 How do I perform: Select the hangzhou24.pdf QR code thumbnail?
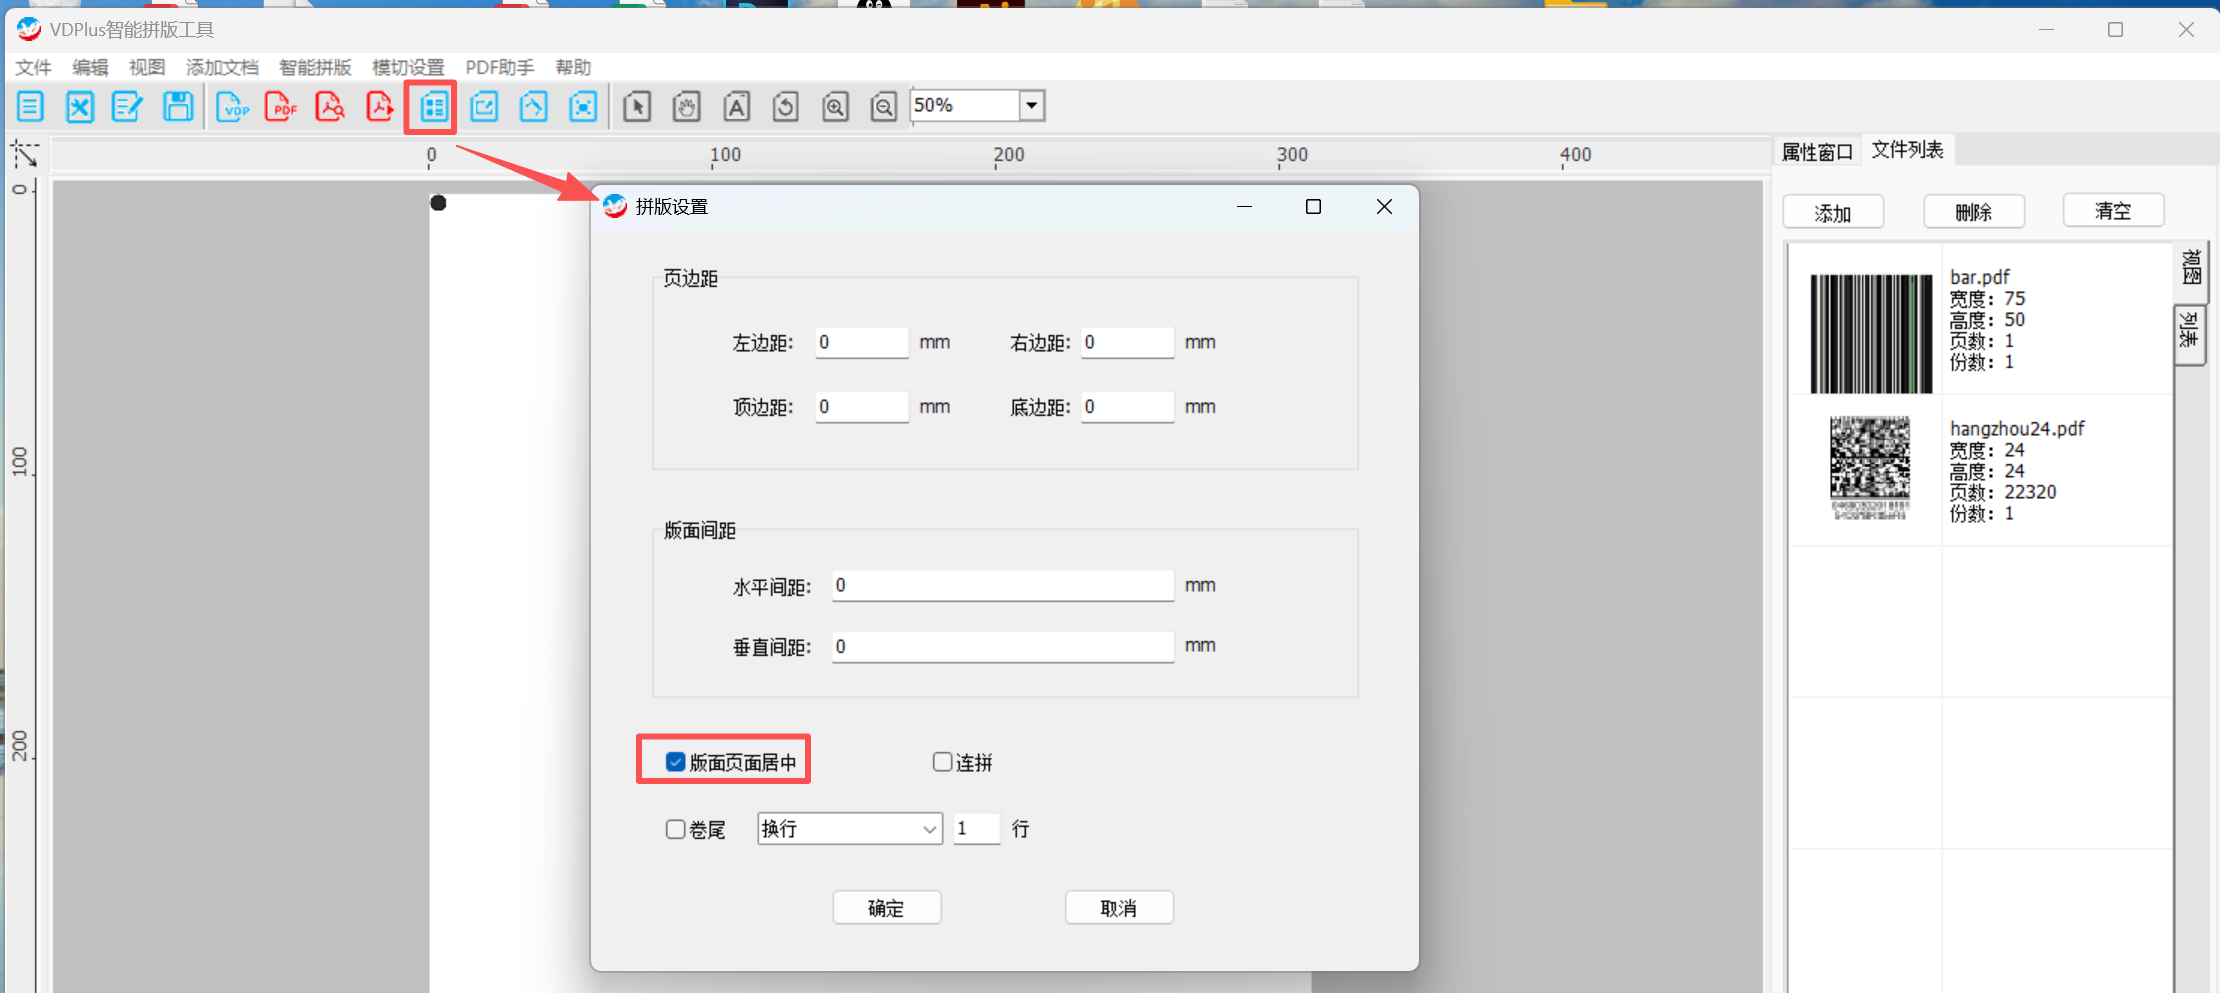click(x=1869, y=468)
